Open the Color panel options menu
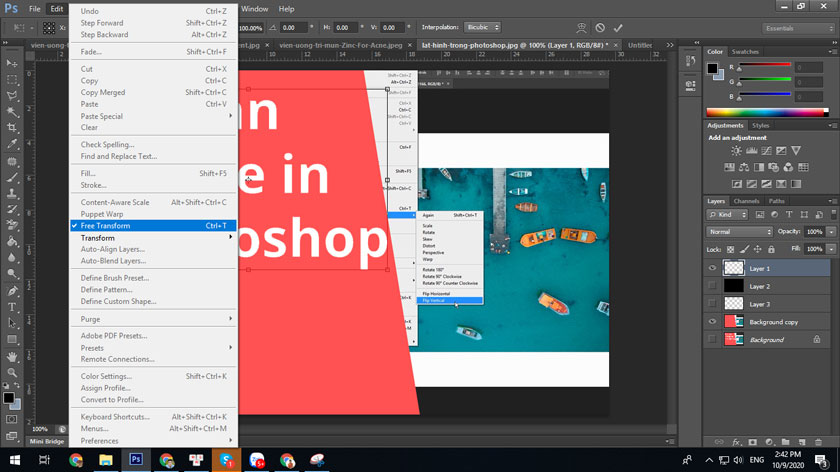 [x=832, y=52]
